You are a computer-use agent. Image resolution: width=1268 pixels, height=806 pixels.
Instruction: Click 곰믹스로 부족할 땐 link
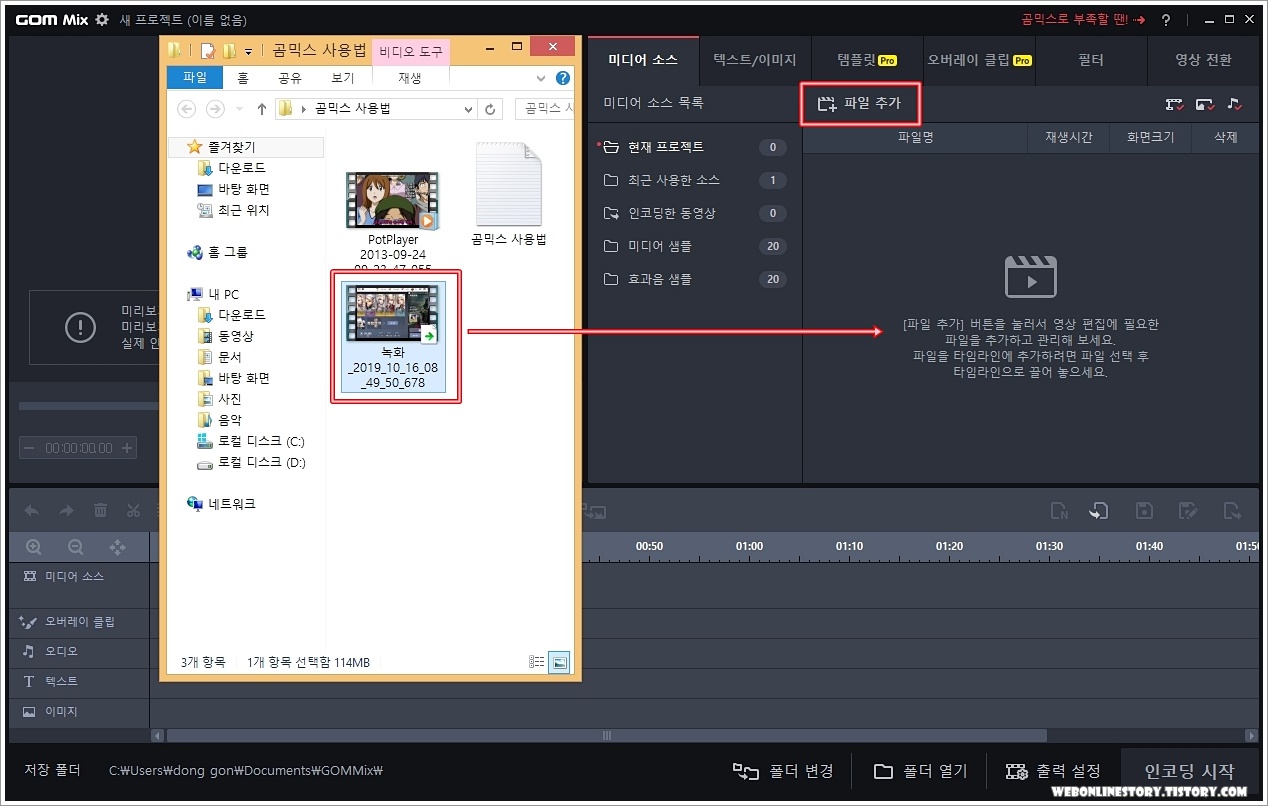point(1083,20)
